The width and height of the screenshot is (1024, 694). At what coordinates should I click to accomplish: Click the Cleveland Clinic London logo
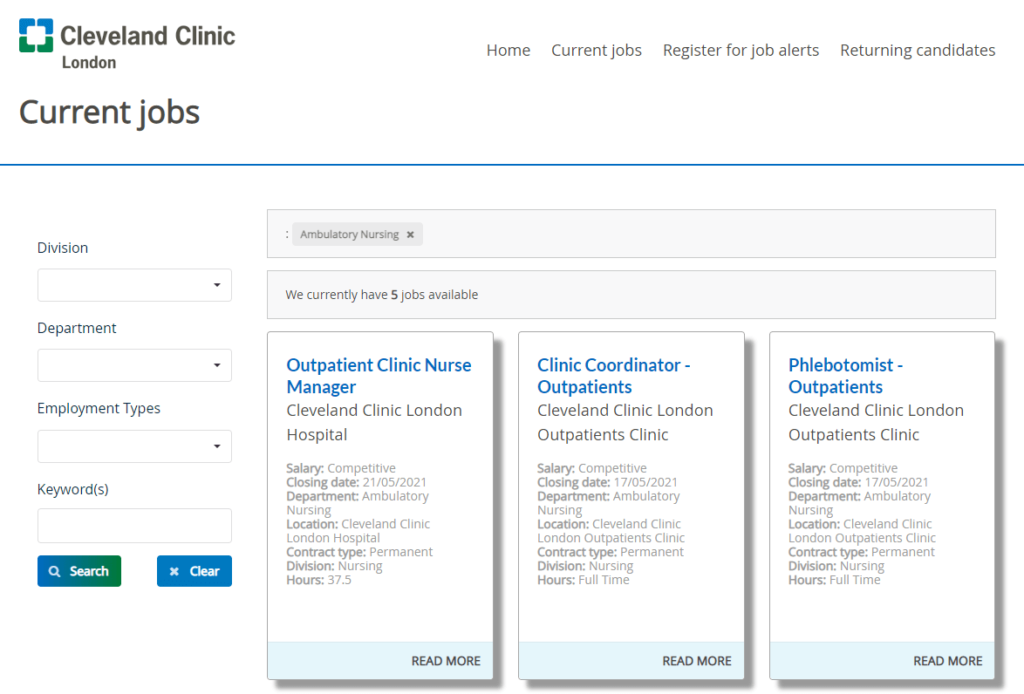tap(127, 44)
